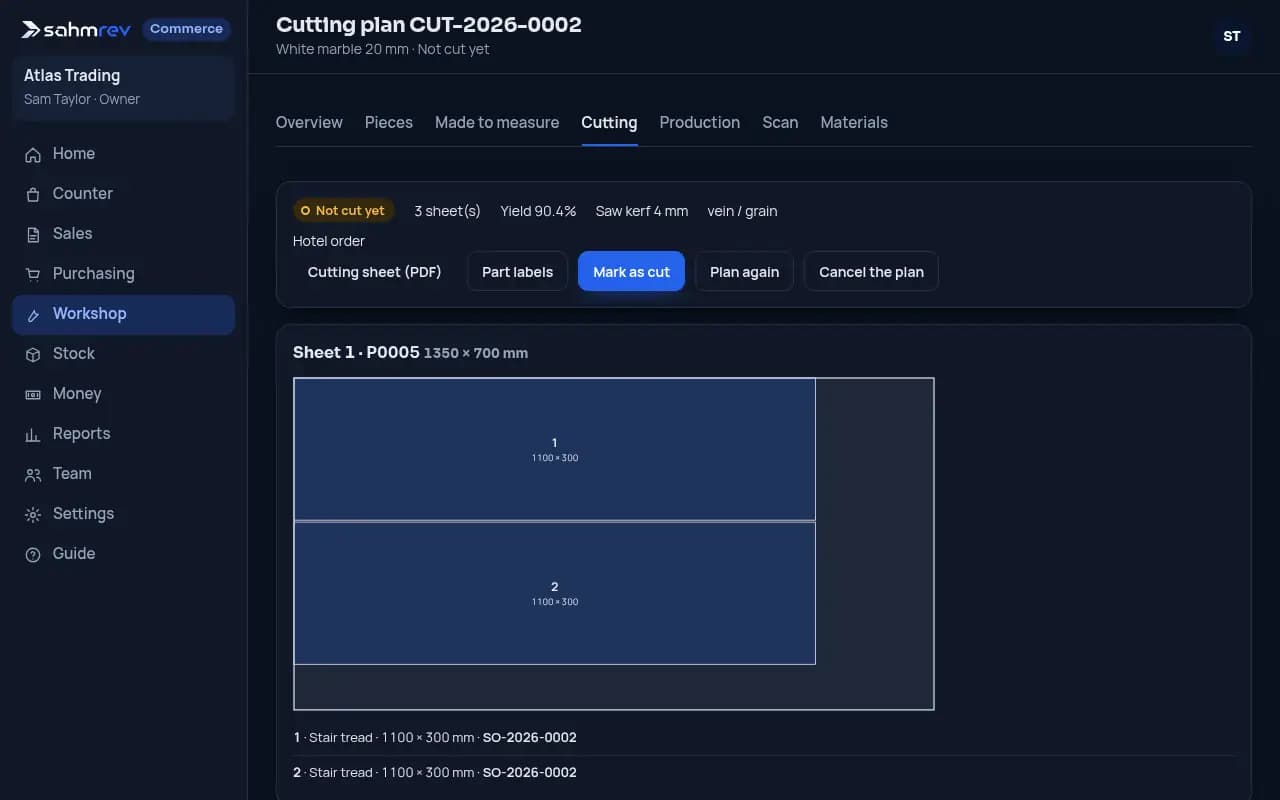Click the Commerce badge
Viewport: 1280px width, 800px height.
coord(186,29)
